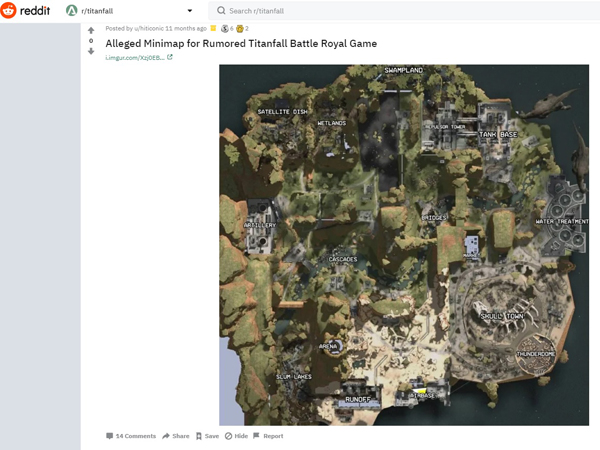This screenshot has width=600, height=450.
Task: Click the r/titanfall community icon
Action: click(x=72, y=11)
